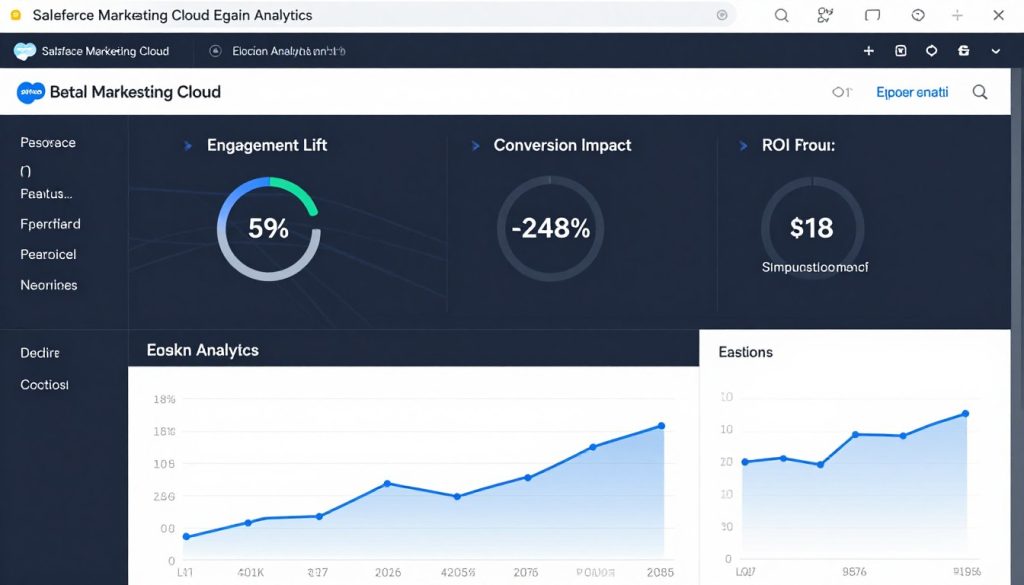The image size is (1024, 585).
Task: Open the search icon in the header
Action: (x=979, y=91)
